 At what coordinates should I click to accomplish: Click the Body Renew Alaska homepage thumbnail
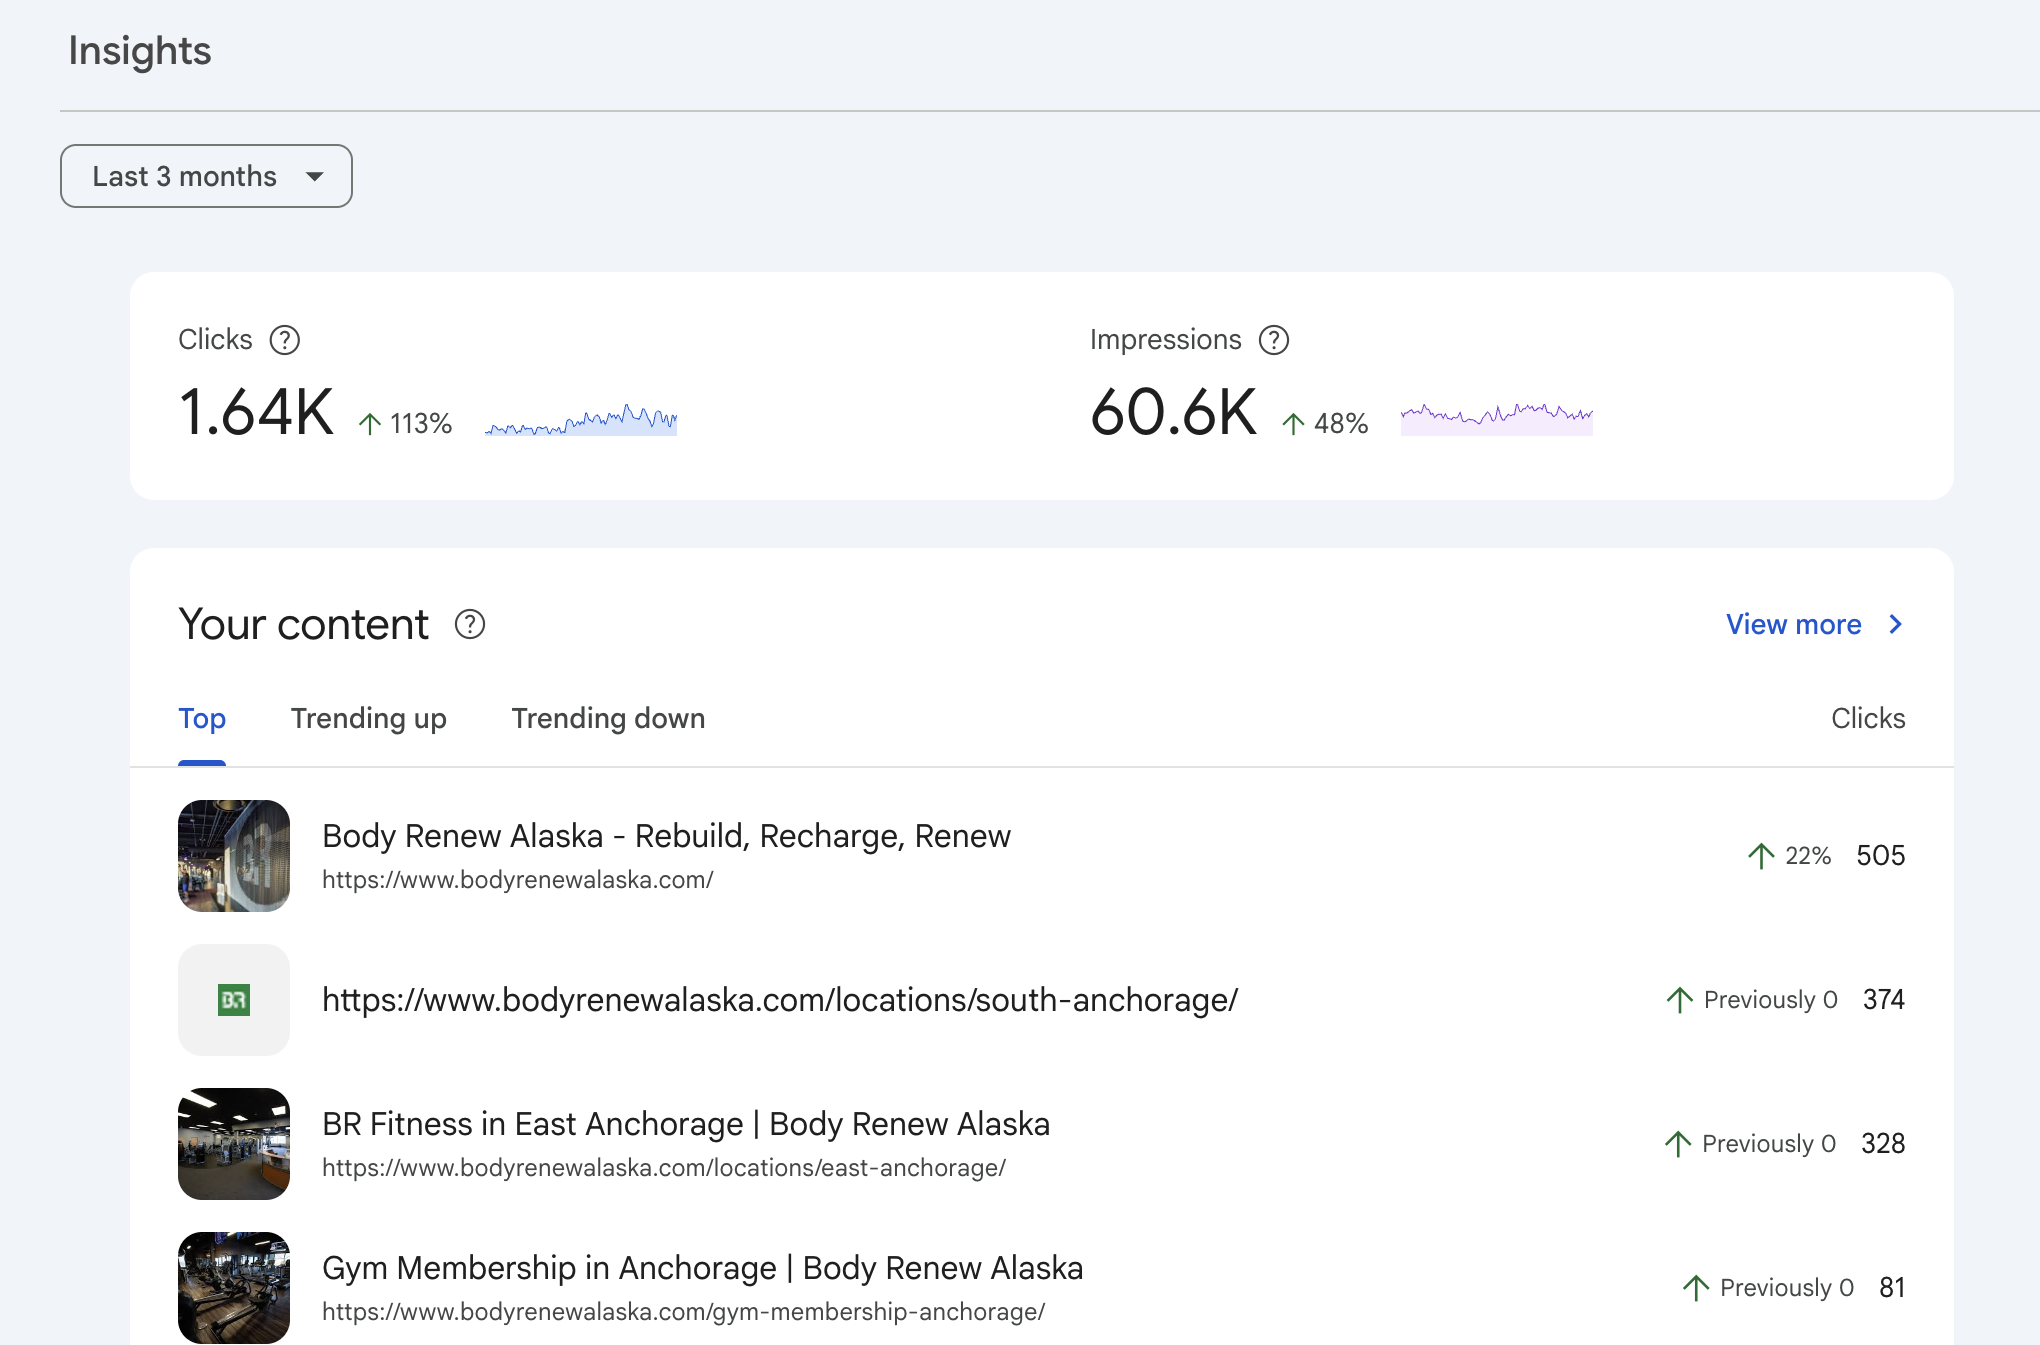[x=234, y=856]
